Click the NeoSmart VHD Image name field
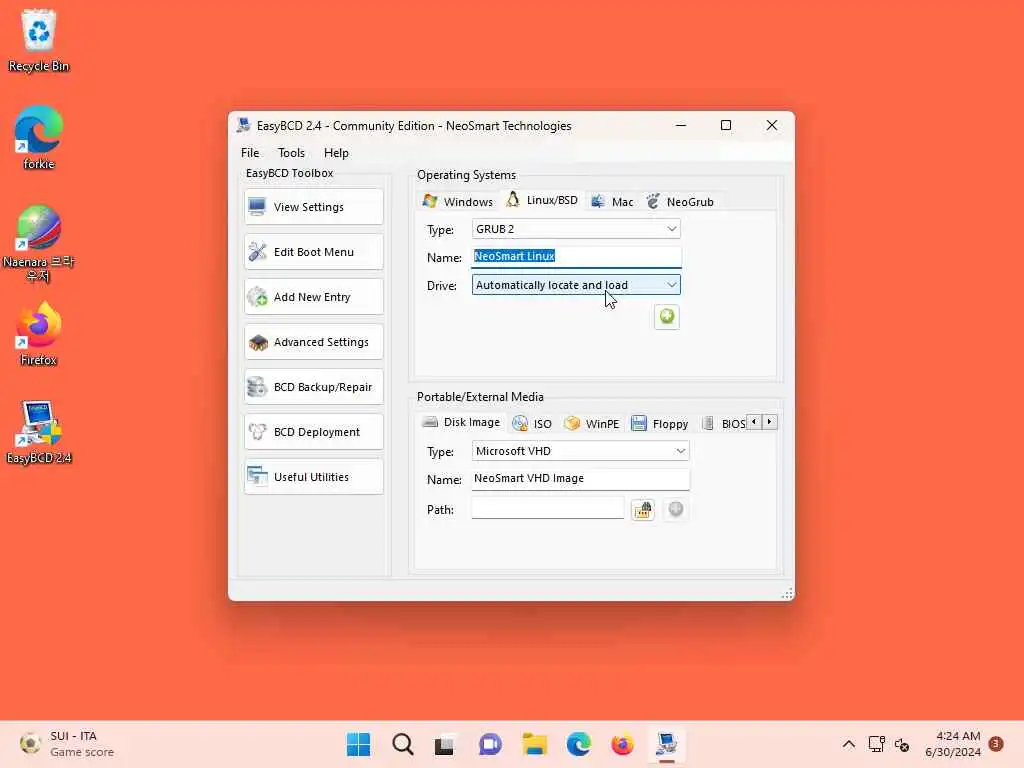Image resolution: width=1024 pixels, height=768 pixels. 581,479
